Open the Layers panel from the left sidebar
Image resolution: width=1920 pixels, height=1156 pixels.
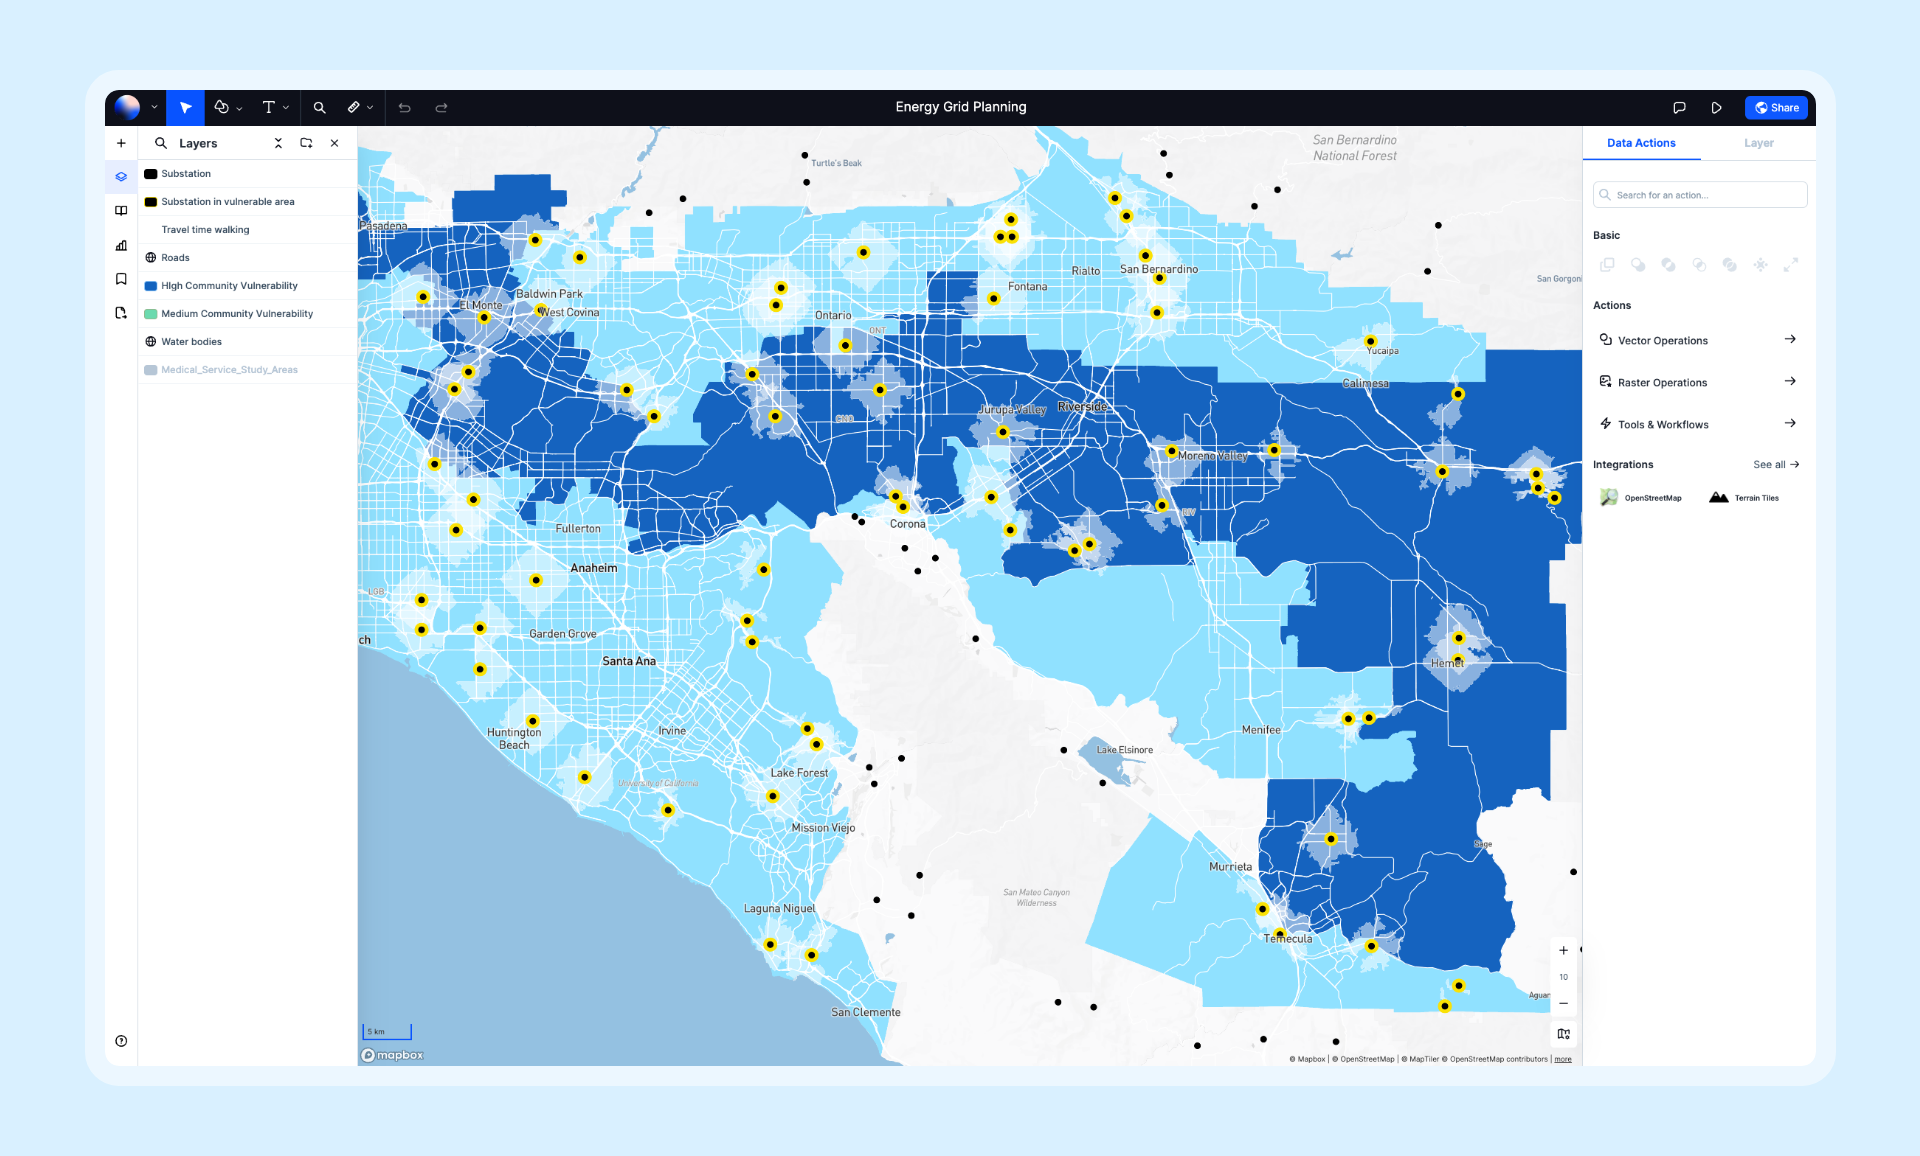click(121, 176)
